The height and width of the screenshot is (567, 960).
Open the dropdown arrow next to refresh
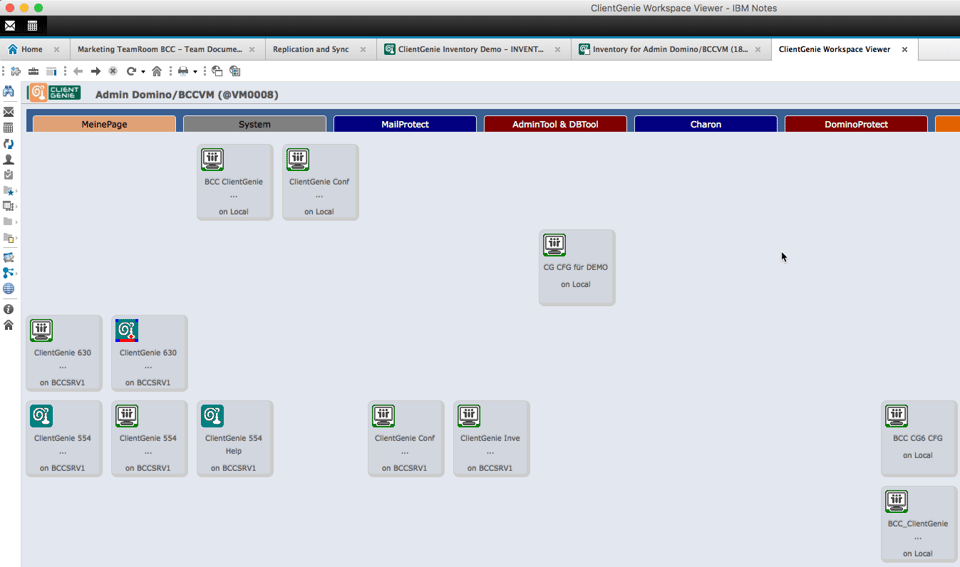tap(143, 72)
